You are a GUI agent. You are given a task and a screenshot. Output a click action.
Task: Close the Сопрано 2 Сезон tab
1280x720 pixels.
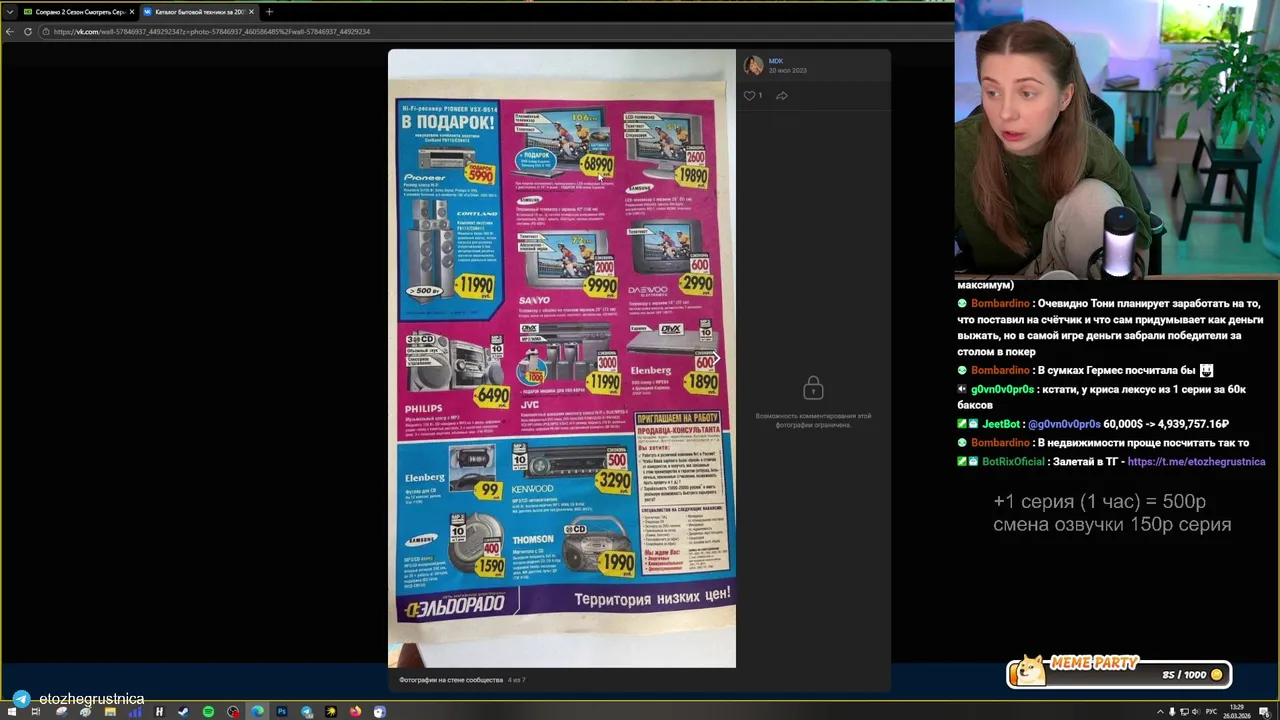click(x=131, y=12)
